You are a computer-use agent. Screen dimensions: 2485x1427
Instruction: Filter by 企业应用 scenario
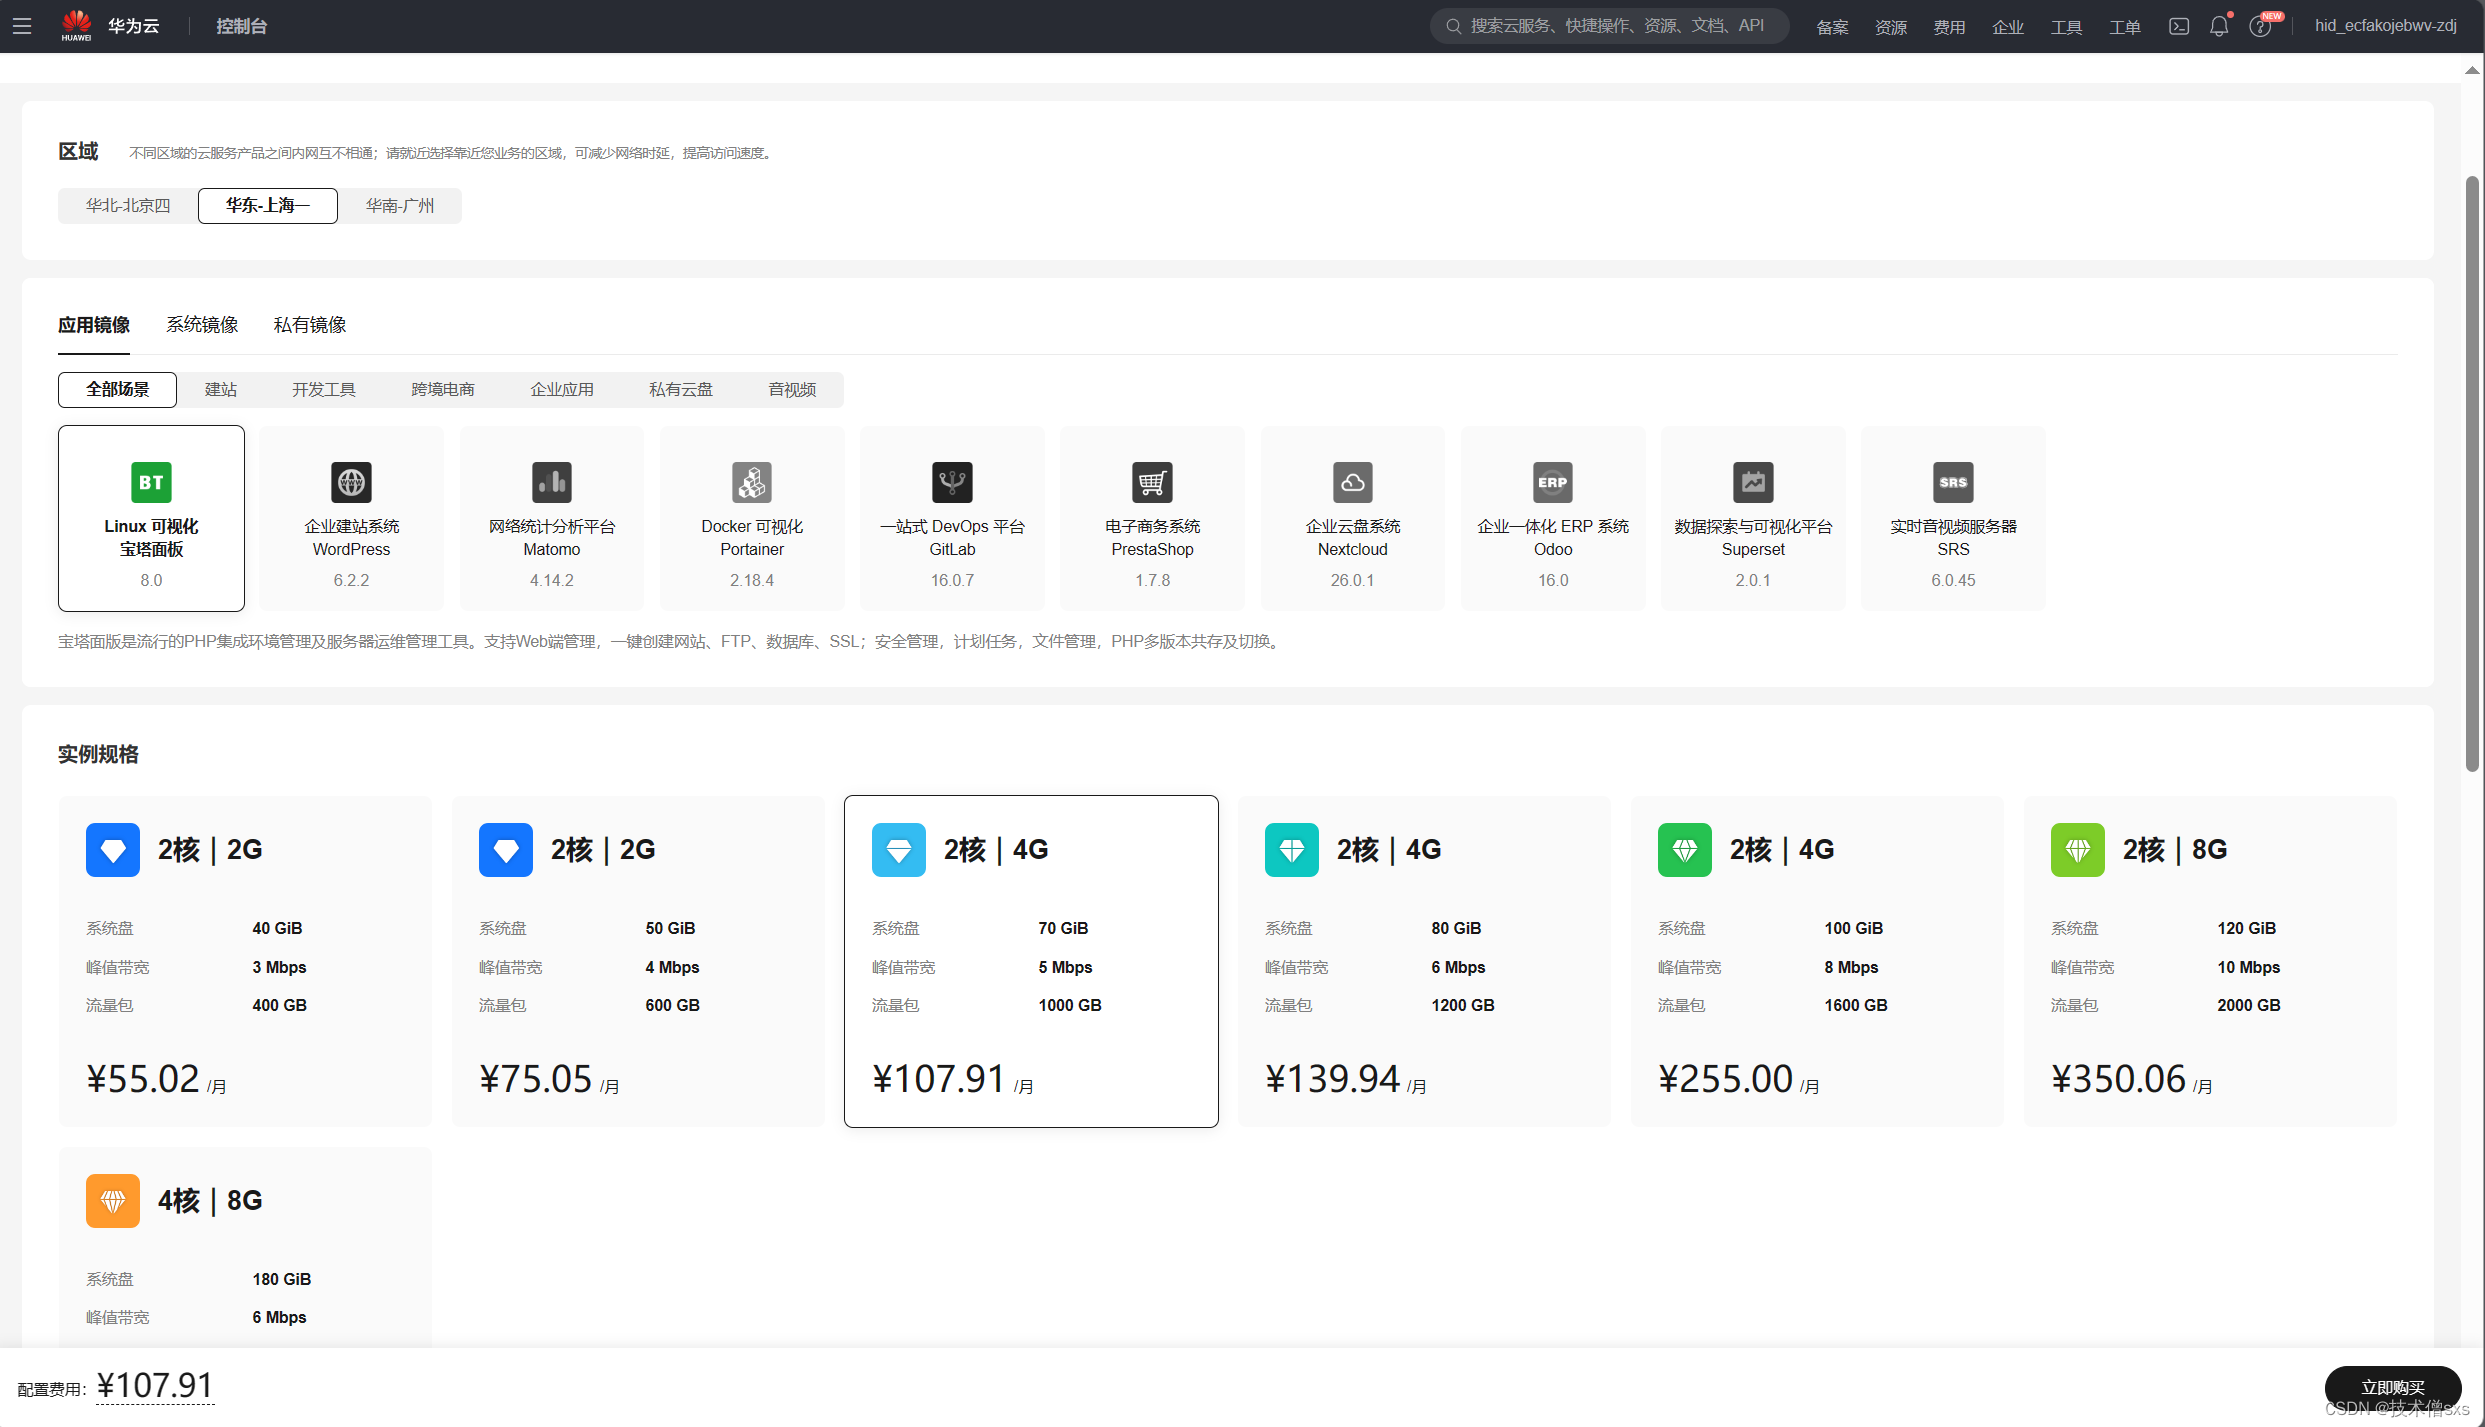[x=562, y=390]
